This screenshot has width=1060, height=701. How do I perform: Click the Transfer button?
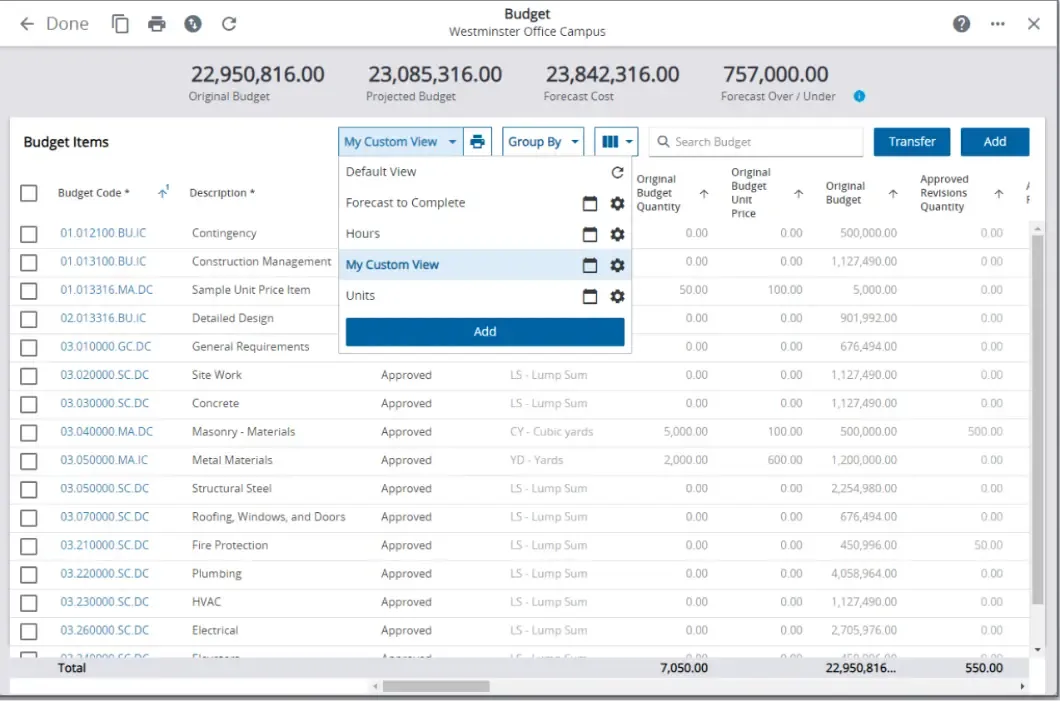click(x=911, y=142)
